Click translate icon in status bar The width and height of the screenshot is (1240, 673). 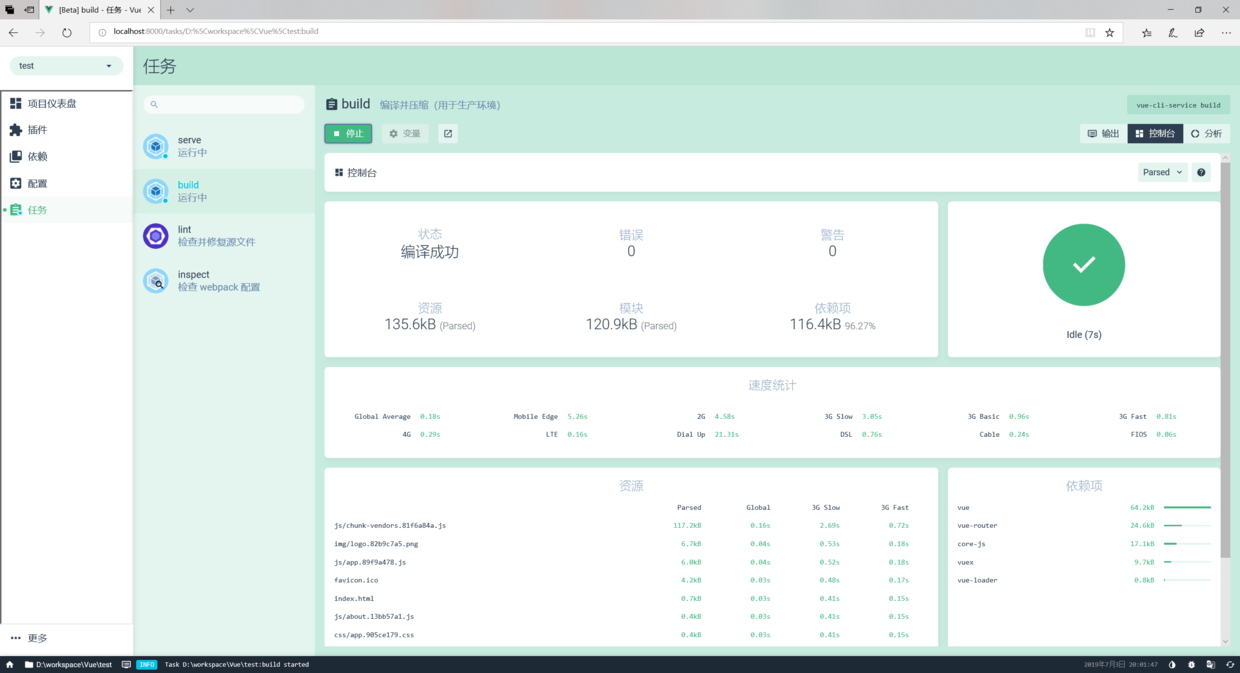1211,664
